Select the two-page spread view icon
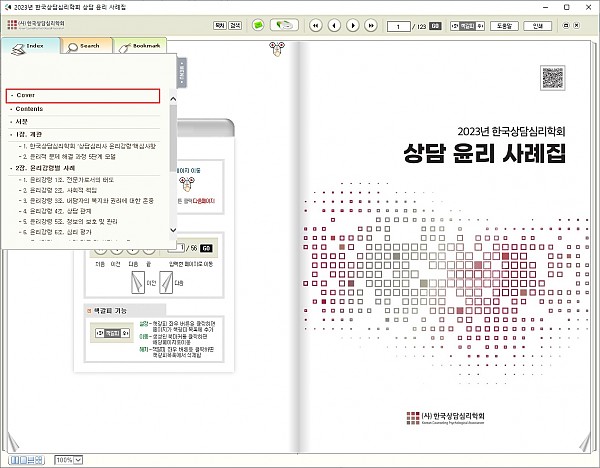The height and width of the screenshot is (468, 600). point(15,460)
